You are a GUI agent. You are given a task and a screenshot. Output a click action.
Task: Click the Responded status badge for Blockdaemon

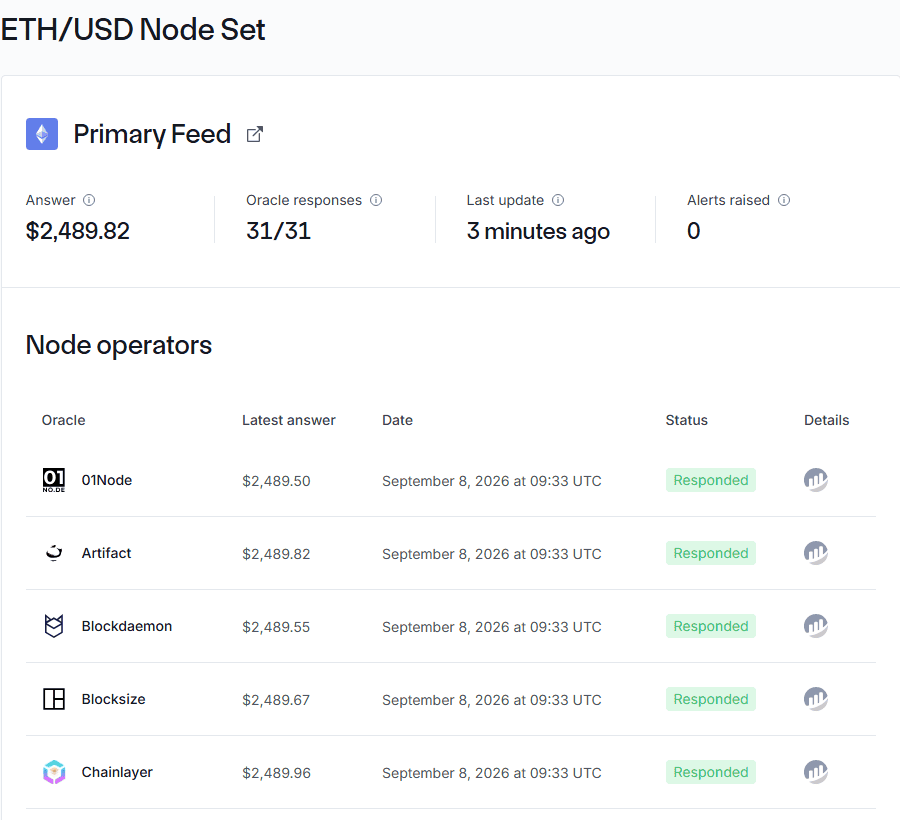coord(711,626)
